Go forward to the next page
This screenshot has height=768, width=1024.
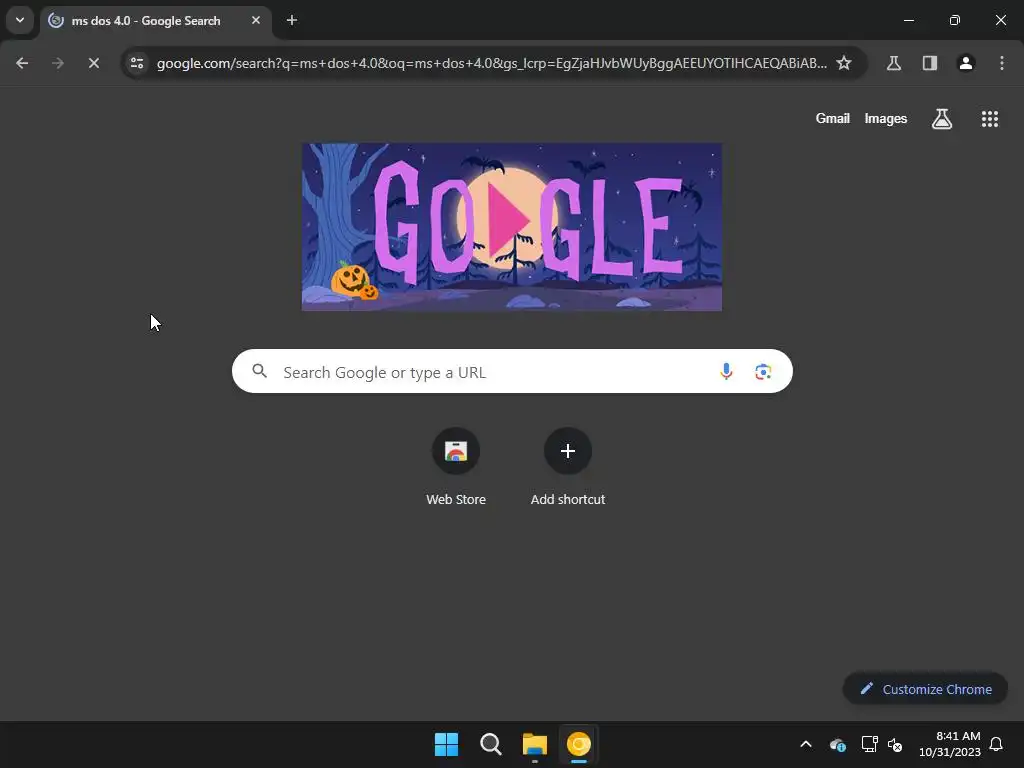point(57,63)
